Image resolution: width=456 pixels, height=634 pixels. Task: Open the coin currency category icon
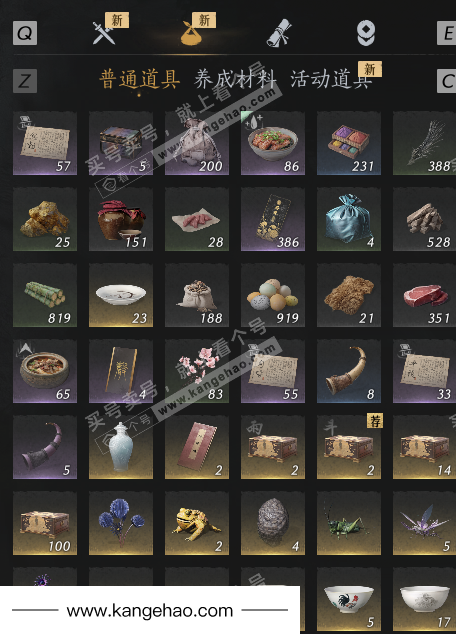(x=366, y=33)
